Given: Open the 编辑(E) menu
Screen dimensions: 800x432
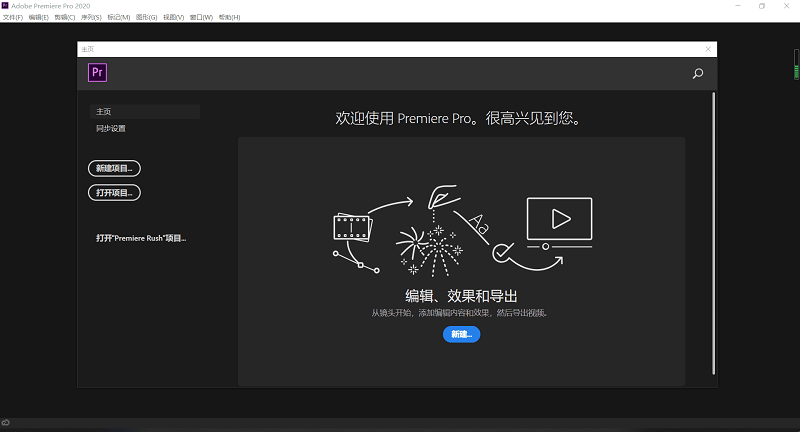Looking at the screenshot, I should [39, 17].
